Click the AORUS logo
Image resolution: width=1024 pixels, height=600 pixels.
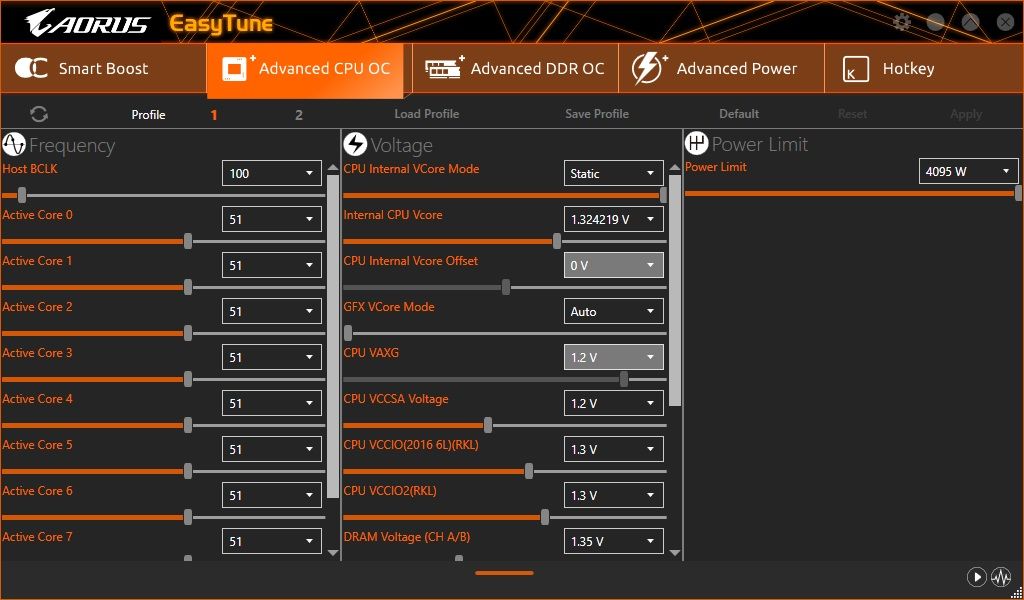coord(88,24)
